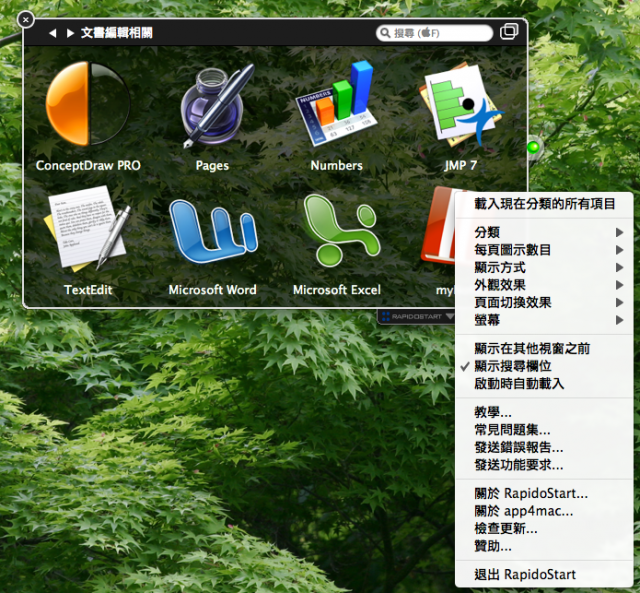Expand the 螢幕 submenu

(x=544, y=320)
